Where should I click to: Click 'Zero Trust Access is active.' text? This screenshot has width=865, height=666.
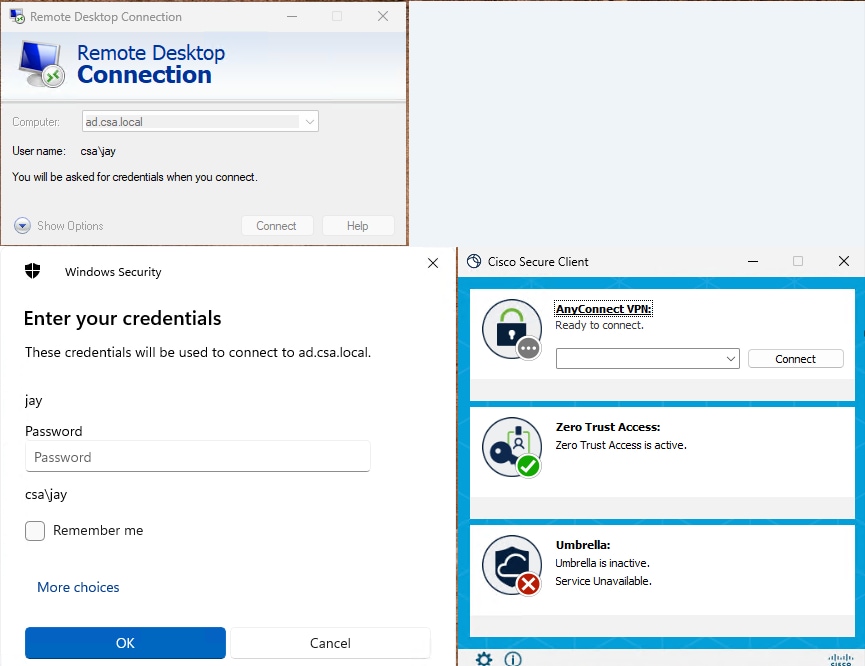pyautogui.click(x=621, y=445)
